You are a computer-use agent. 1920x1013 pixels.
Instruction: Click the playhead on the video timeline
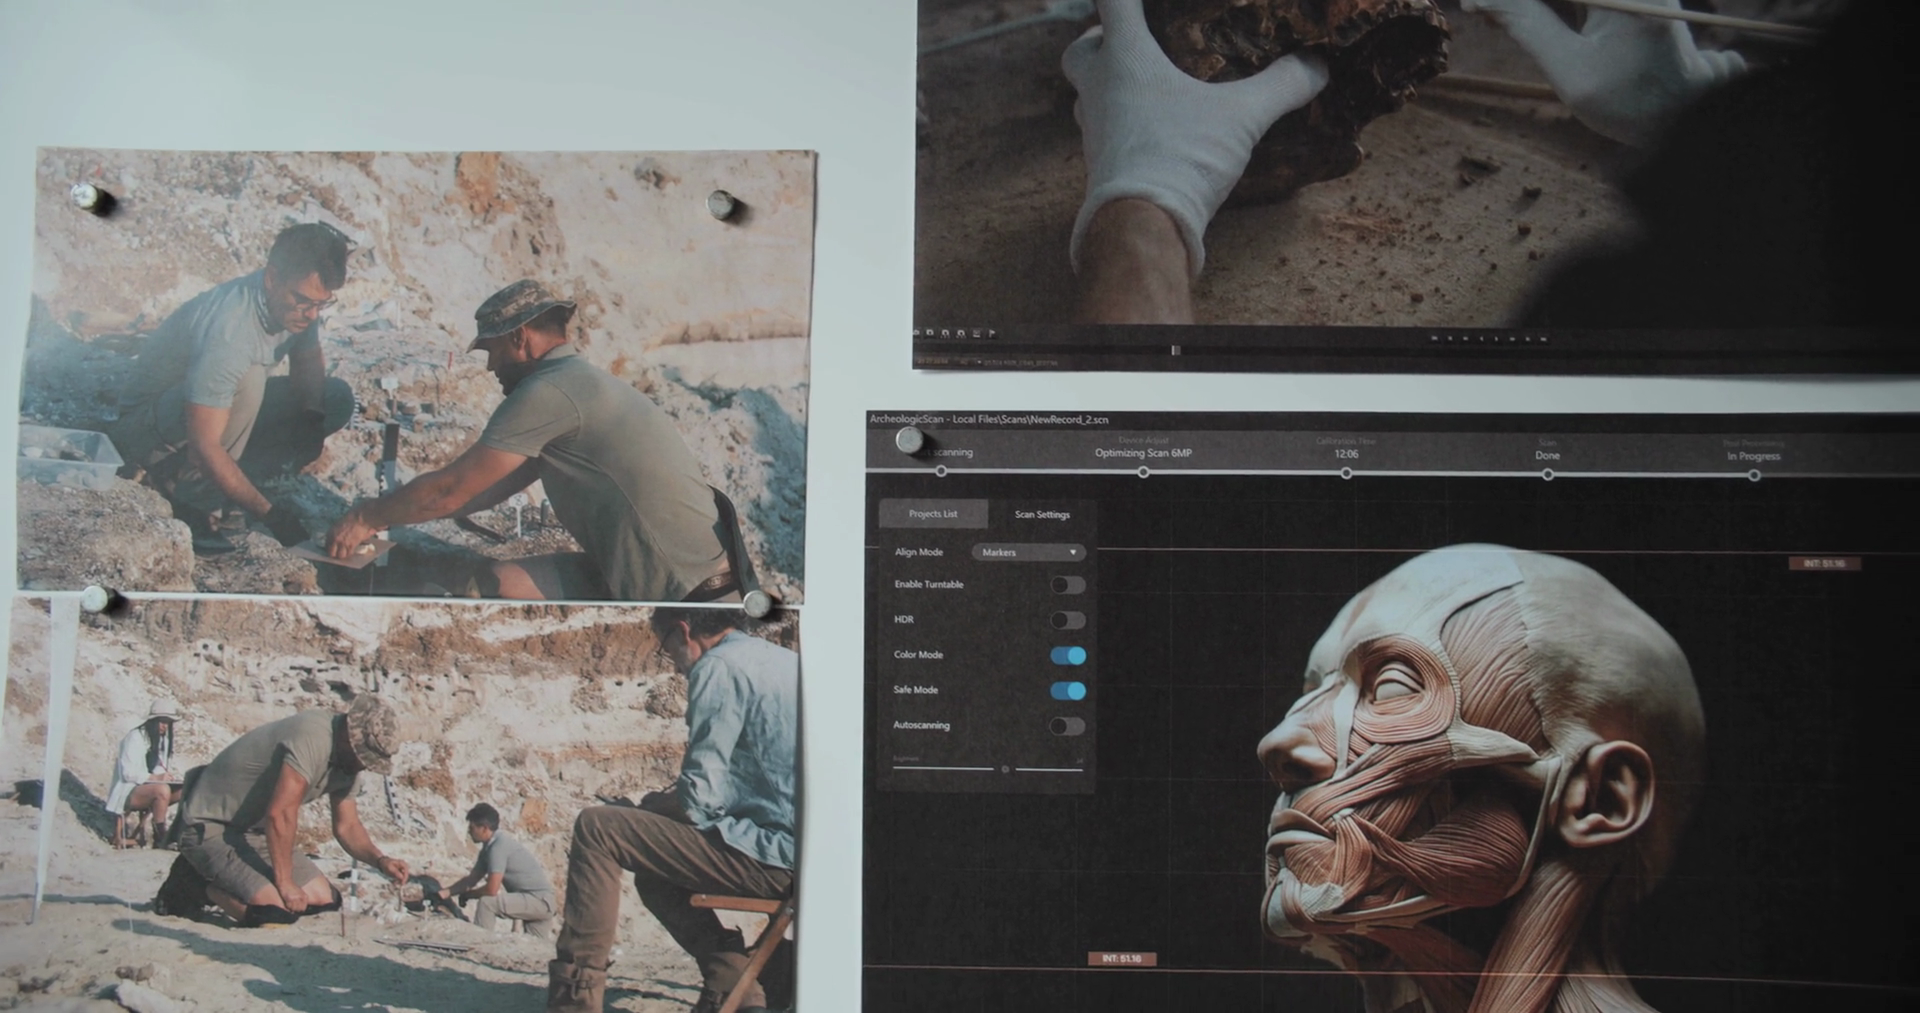1175,350
